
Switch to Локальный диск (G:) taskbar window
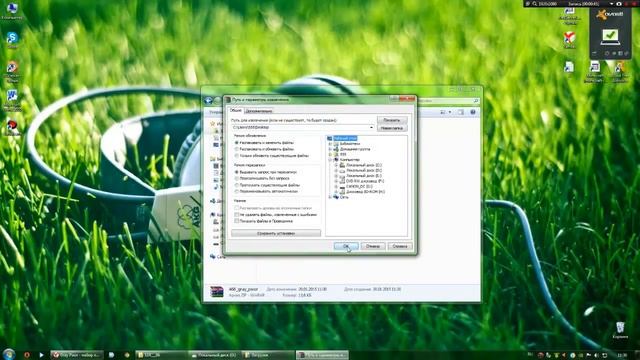pos(214,355)
